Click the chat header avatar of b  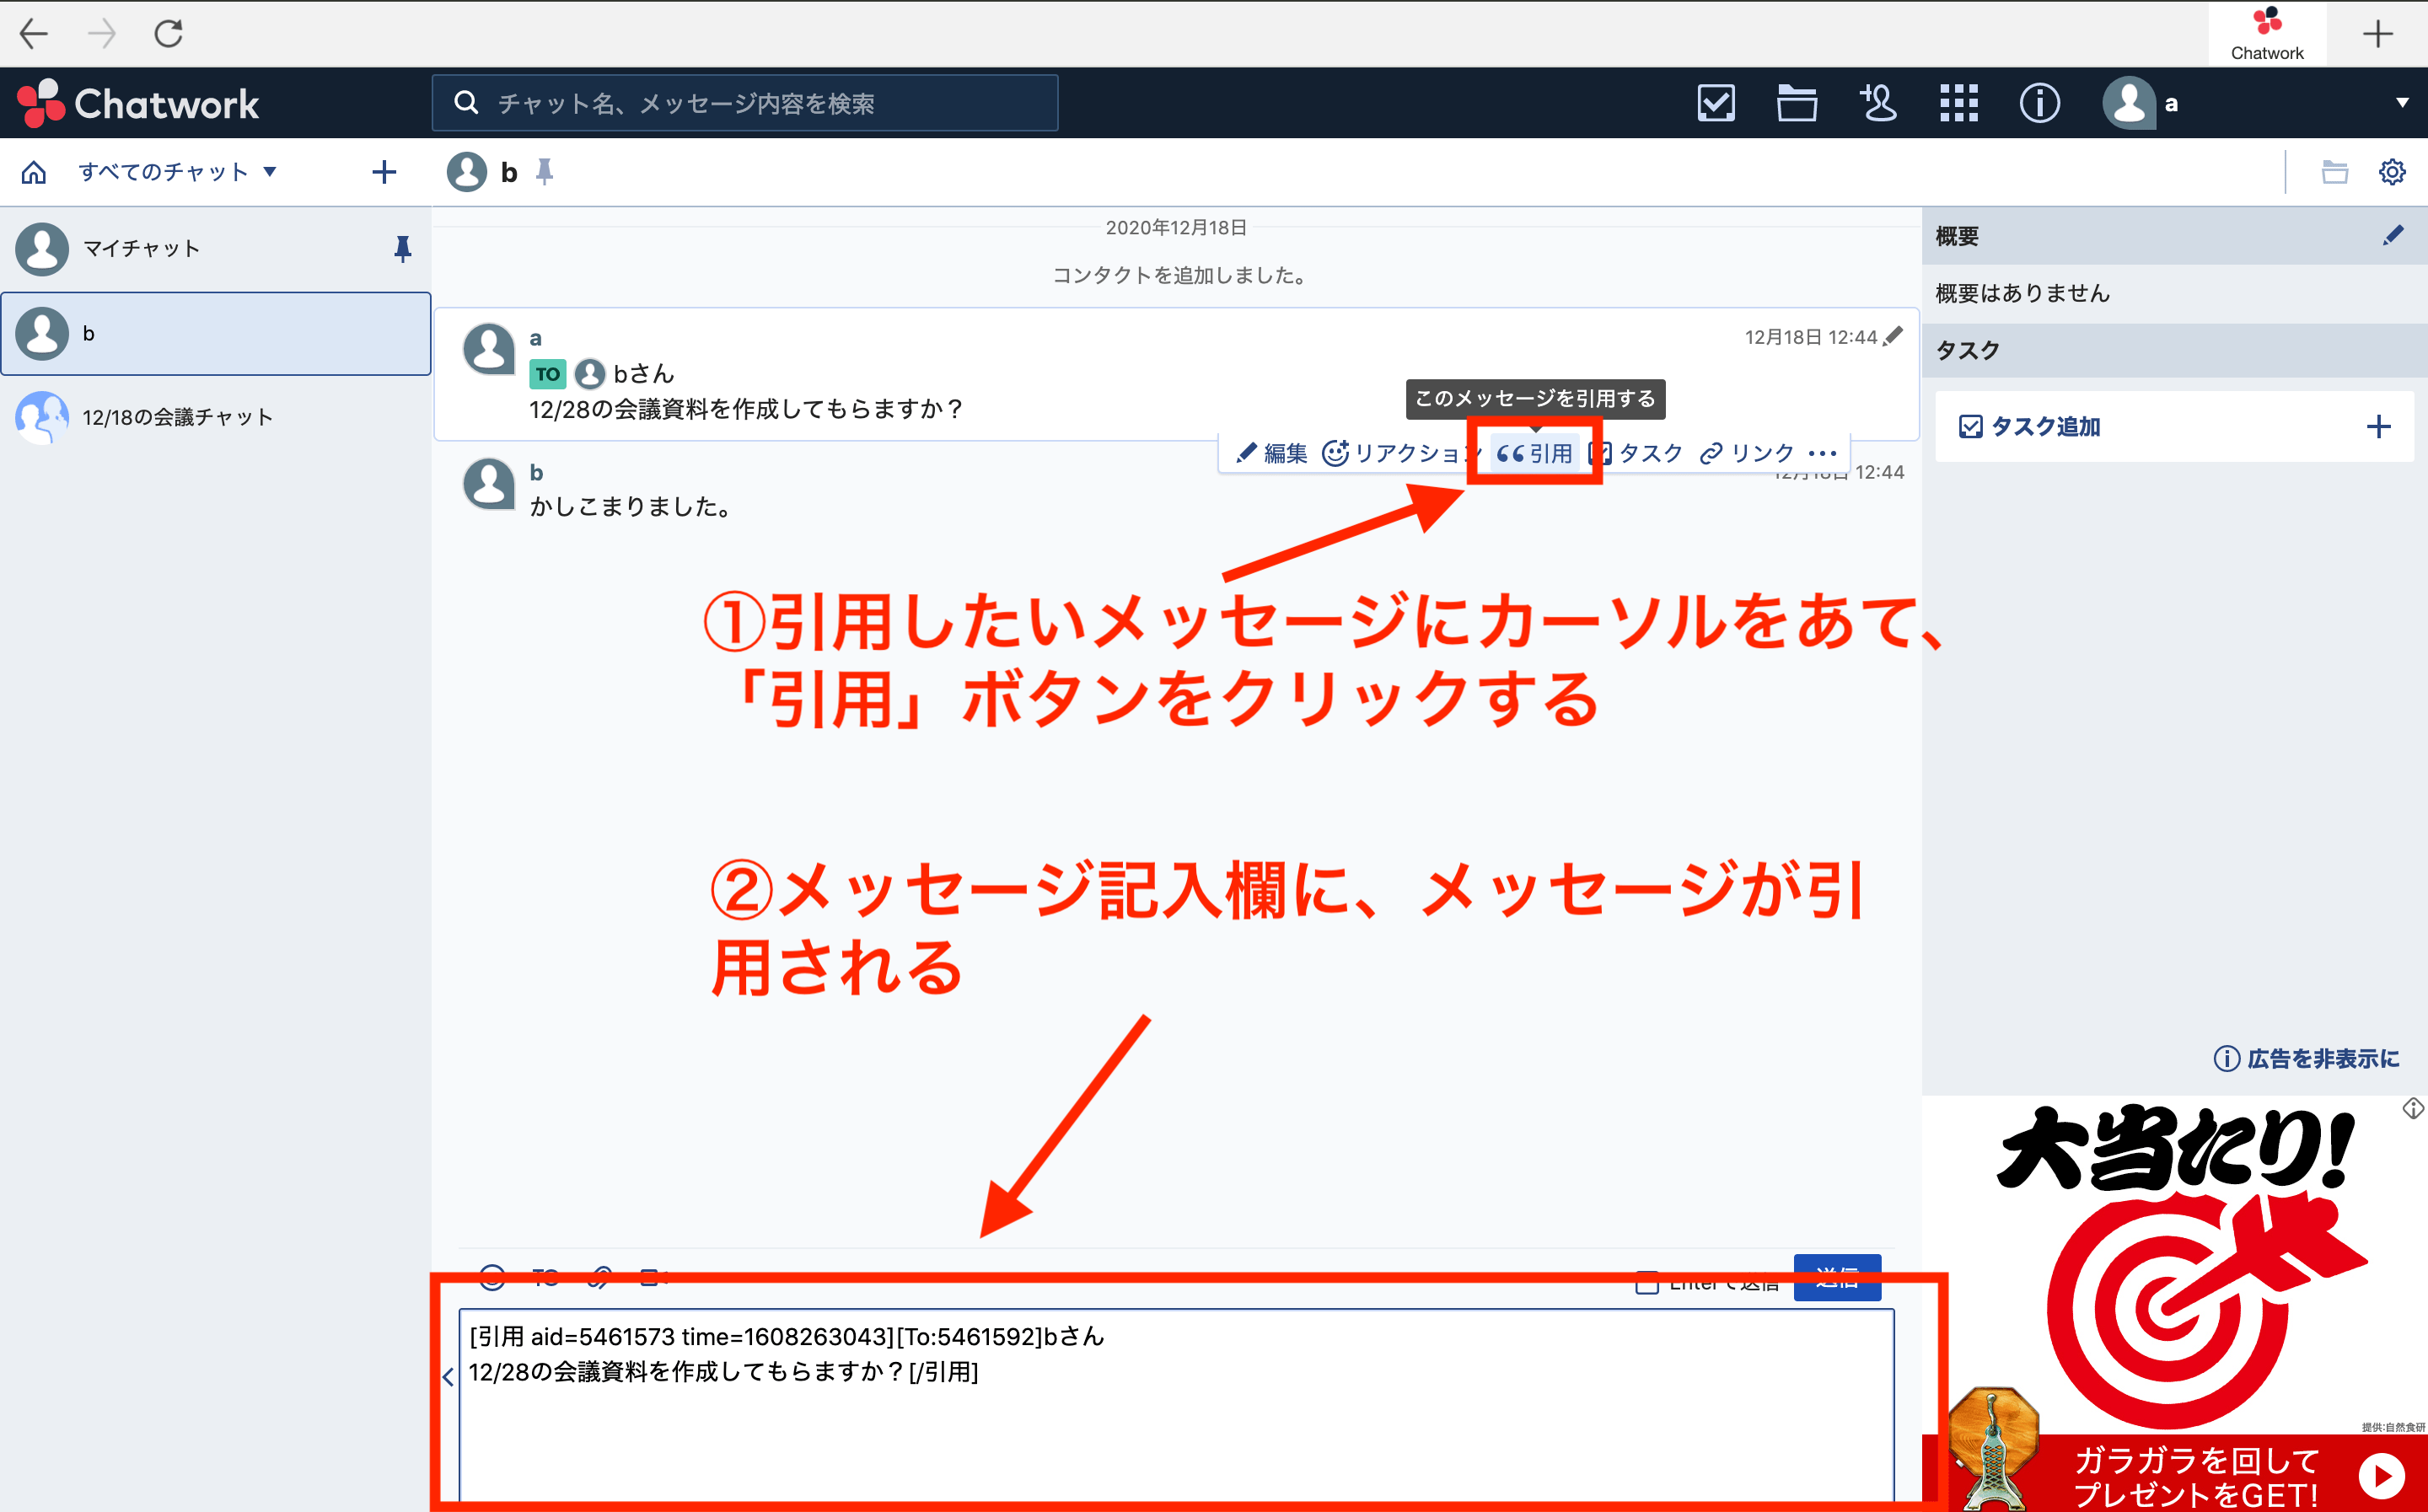(x=467, y=172)
